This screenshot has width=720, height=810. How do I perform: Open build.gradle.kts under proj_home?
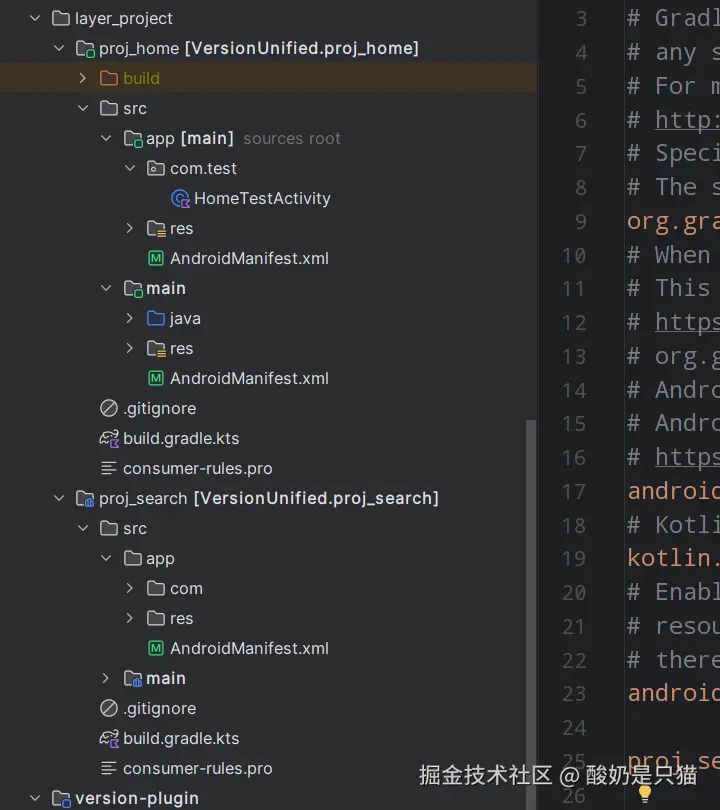[181, 439]
